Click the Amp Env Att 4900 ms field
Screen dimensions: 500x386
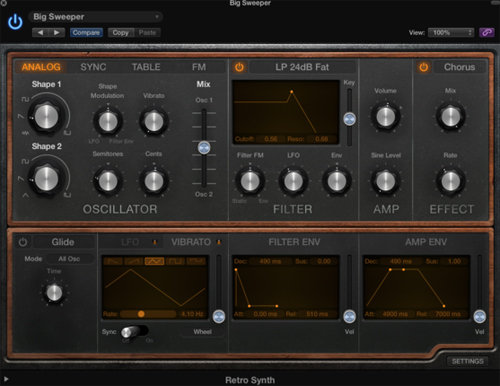[395, 314]
